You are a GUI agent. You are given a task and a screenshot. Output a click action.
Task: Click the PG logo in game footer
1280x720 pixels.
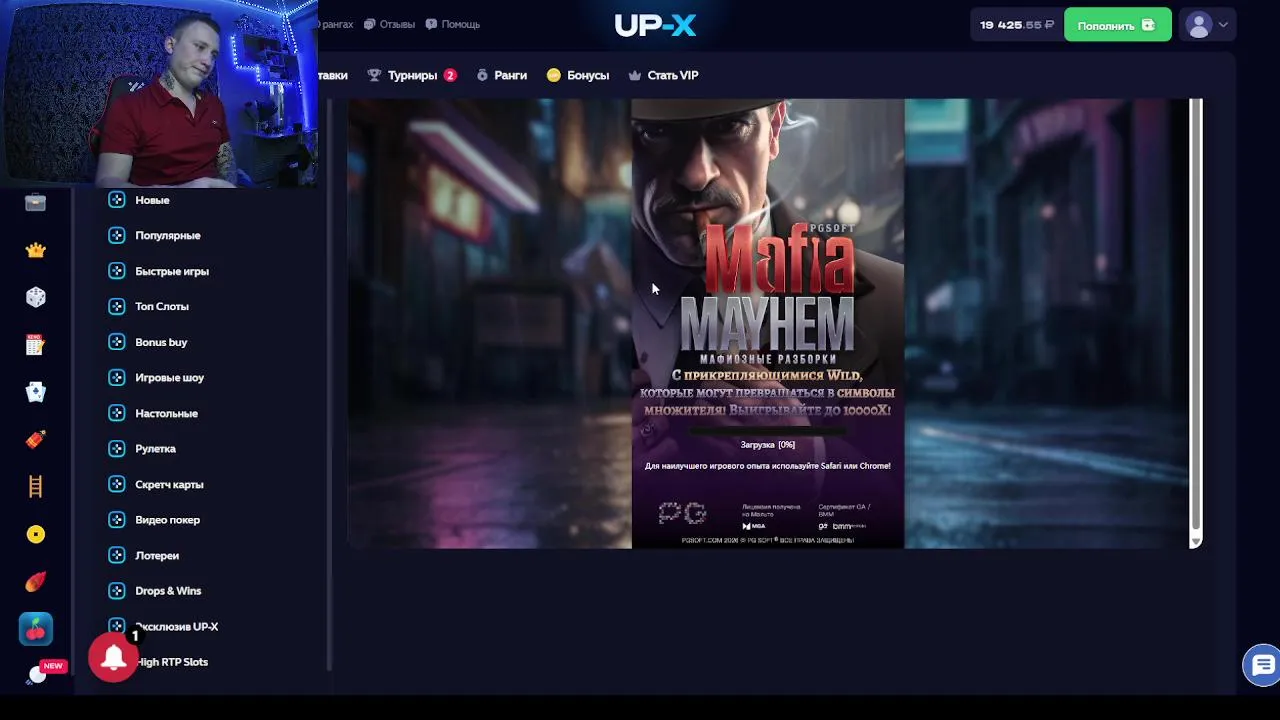682,514
